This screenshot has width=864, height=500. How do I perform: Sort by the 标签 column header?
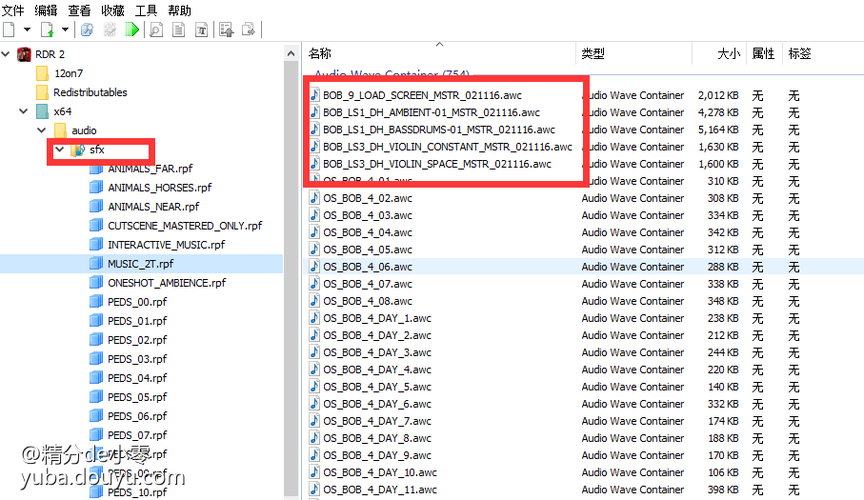(800, 53)
